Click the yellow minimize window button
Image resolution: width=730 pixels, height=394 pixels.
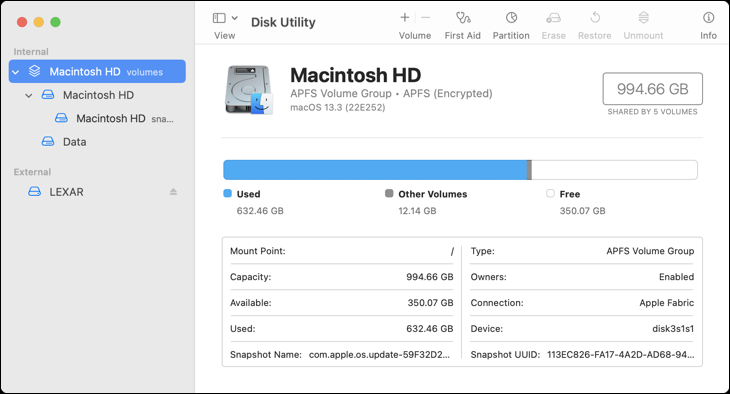click(x=39, y=22)
